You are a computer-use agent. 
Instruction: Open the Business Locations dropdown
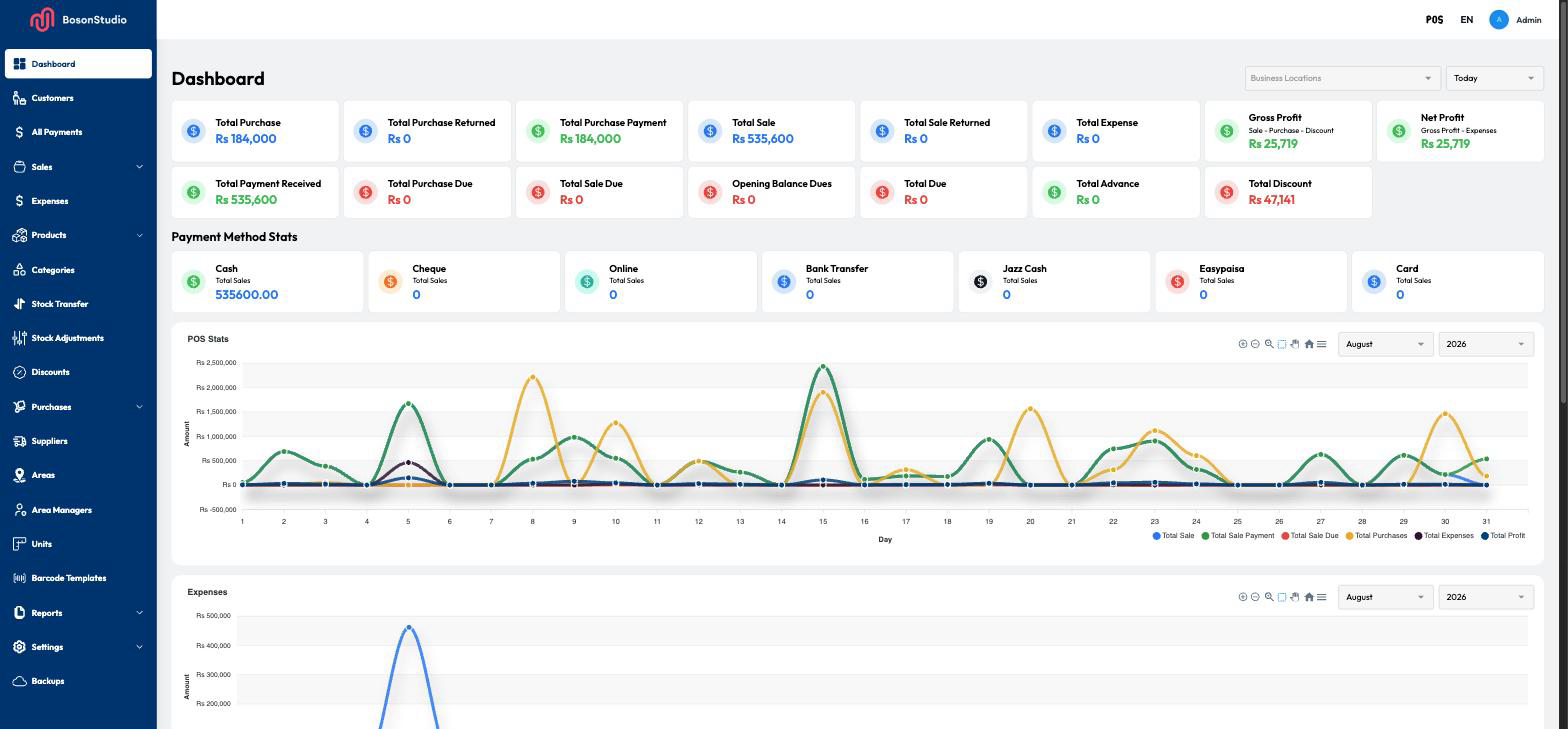1343,78
